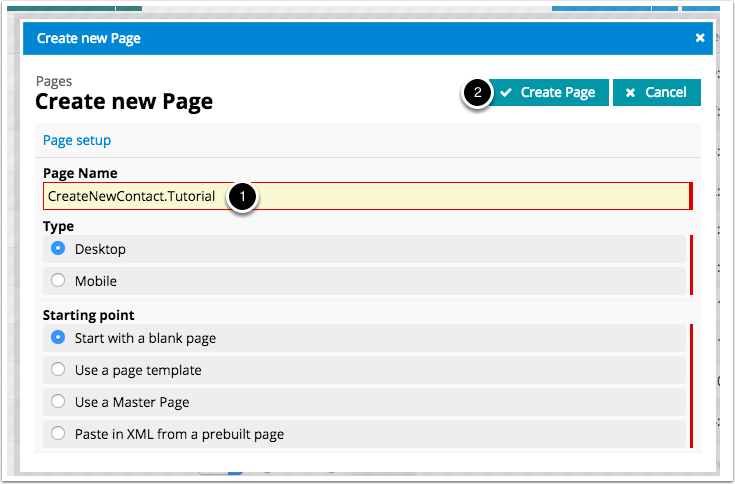Click the Type section label
The width and height of the screenshot is (735, 484).
point(58,227)
